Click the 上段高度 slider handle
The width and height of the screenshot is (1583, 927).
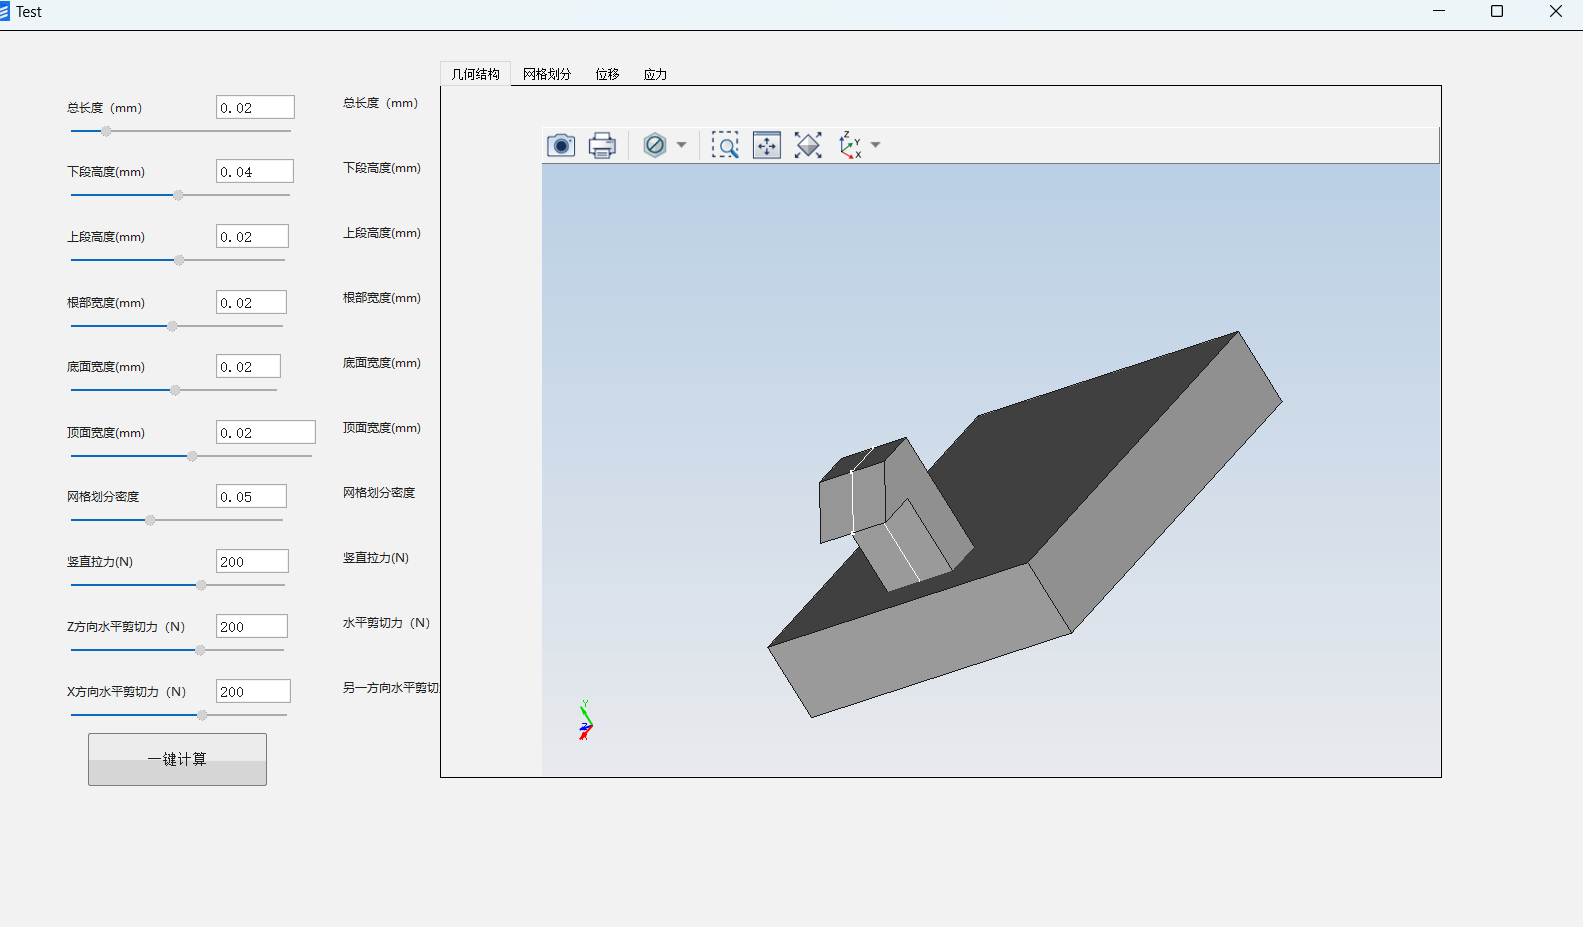pos(179,260)
